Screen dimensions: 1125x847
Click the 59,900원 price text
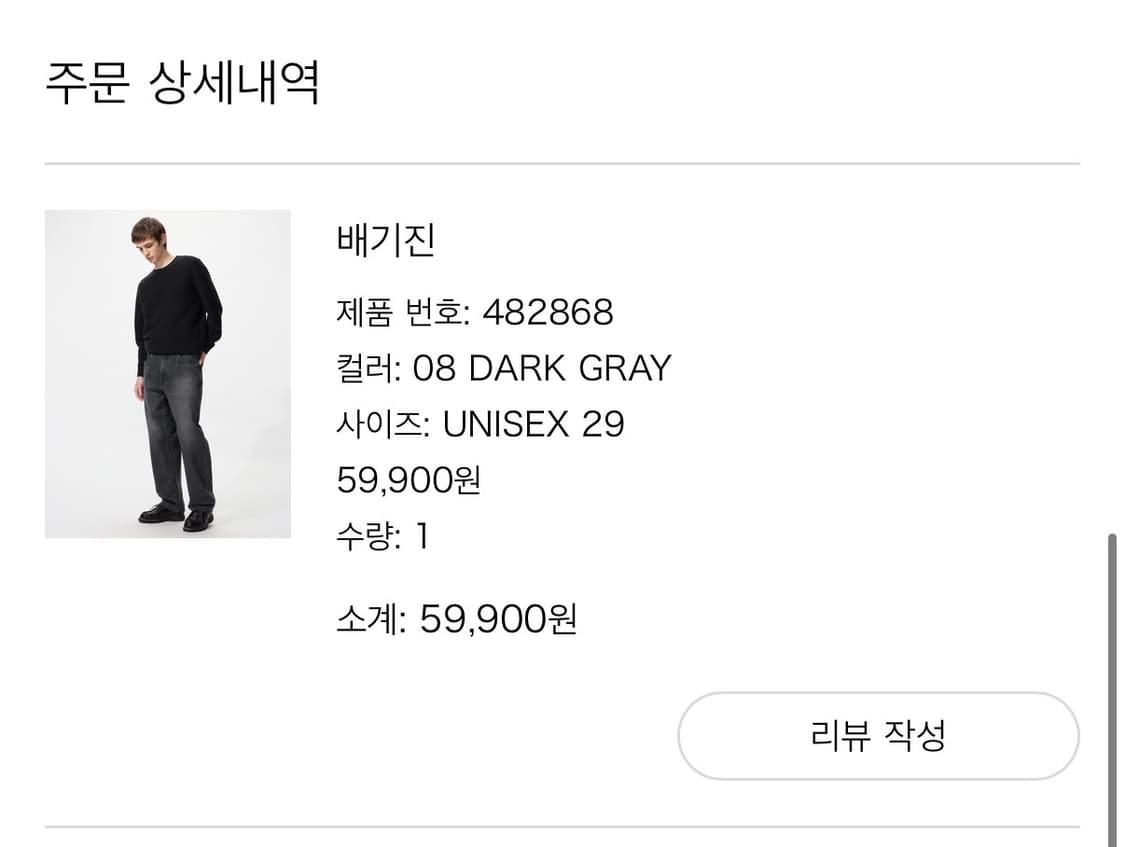coord(409,480)
